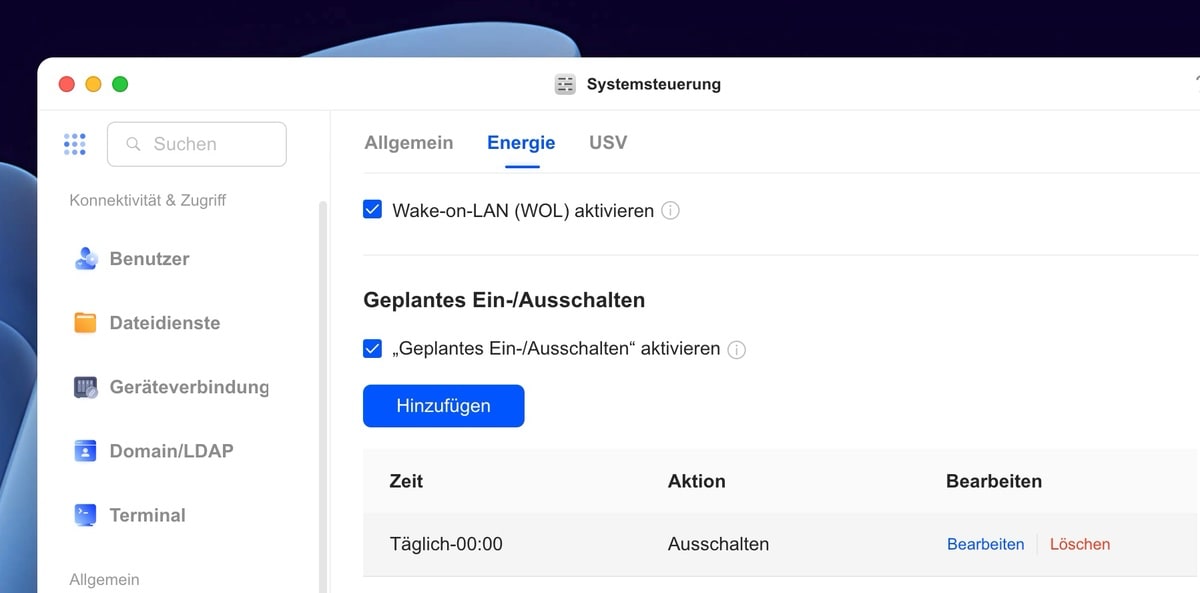Click Löschen for the Ausschalten schedule
This screenshot has width=1200, height=593.
pyautogui.click(x=1080, y=545)
